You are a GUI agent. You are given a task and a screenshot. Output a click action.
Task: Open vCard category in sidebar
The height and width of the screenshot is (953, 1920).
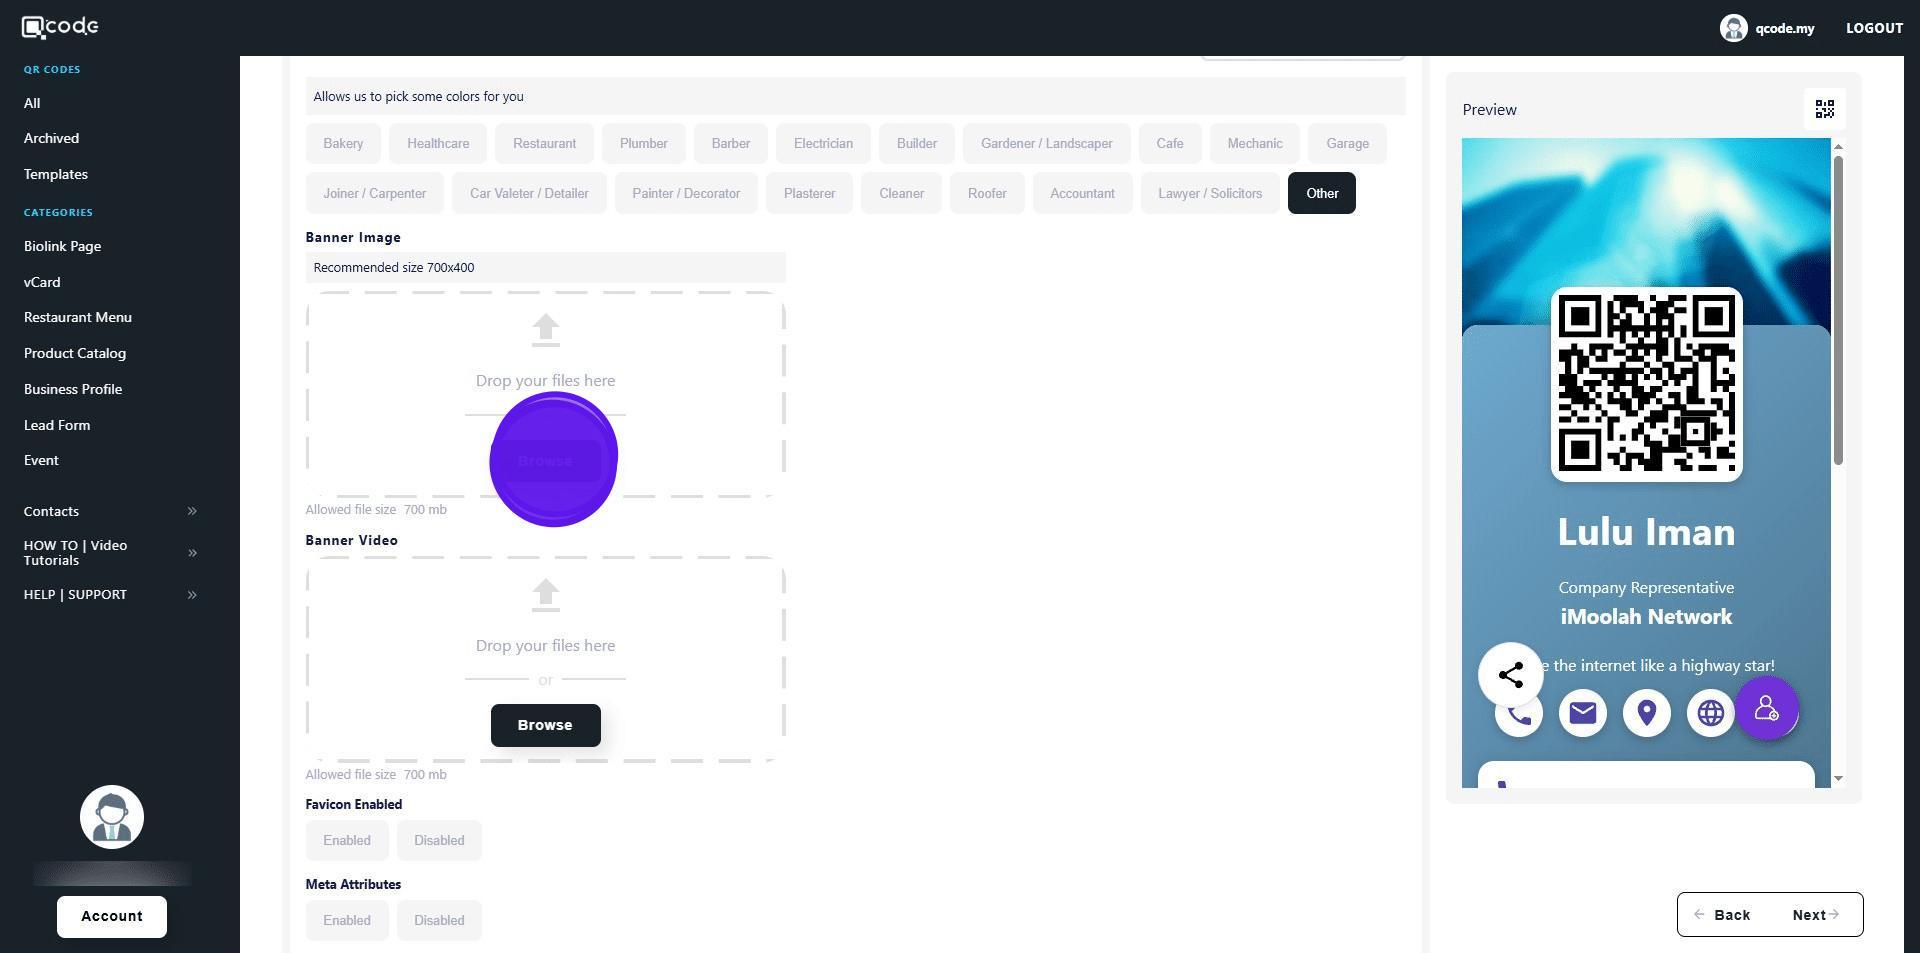[42, 282]
